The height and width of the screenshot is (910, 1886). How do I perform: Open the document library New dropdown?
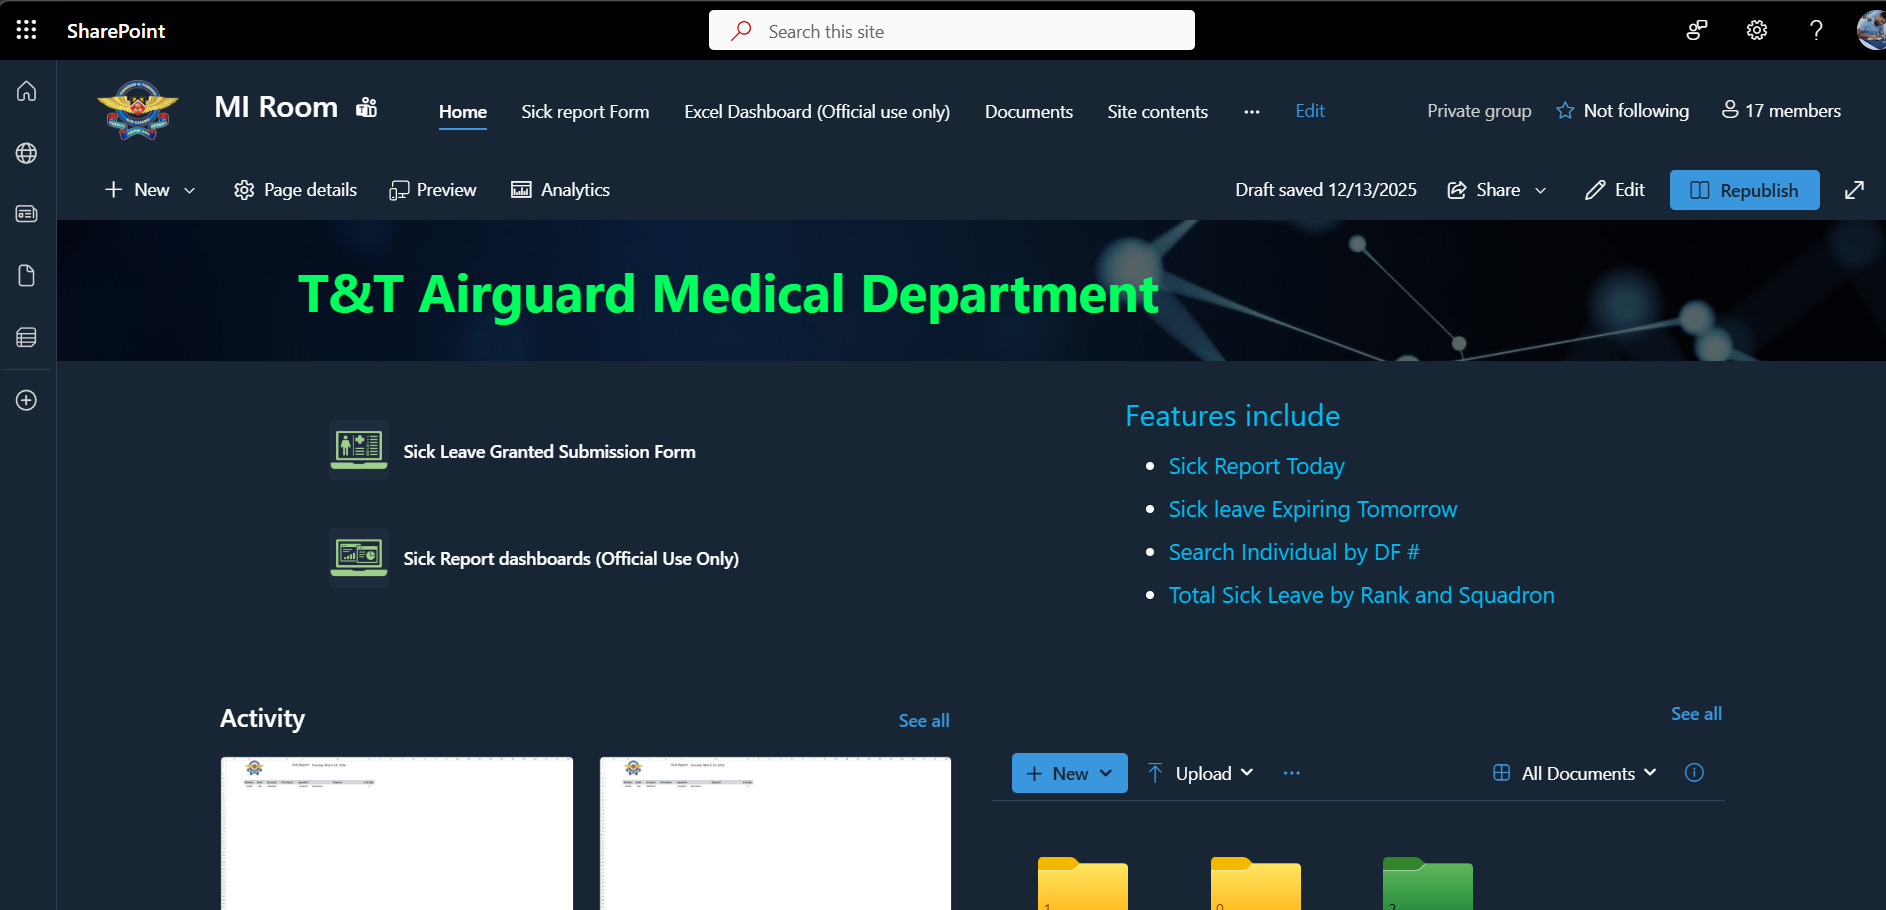tap(1070, 773)
